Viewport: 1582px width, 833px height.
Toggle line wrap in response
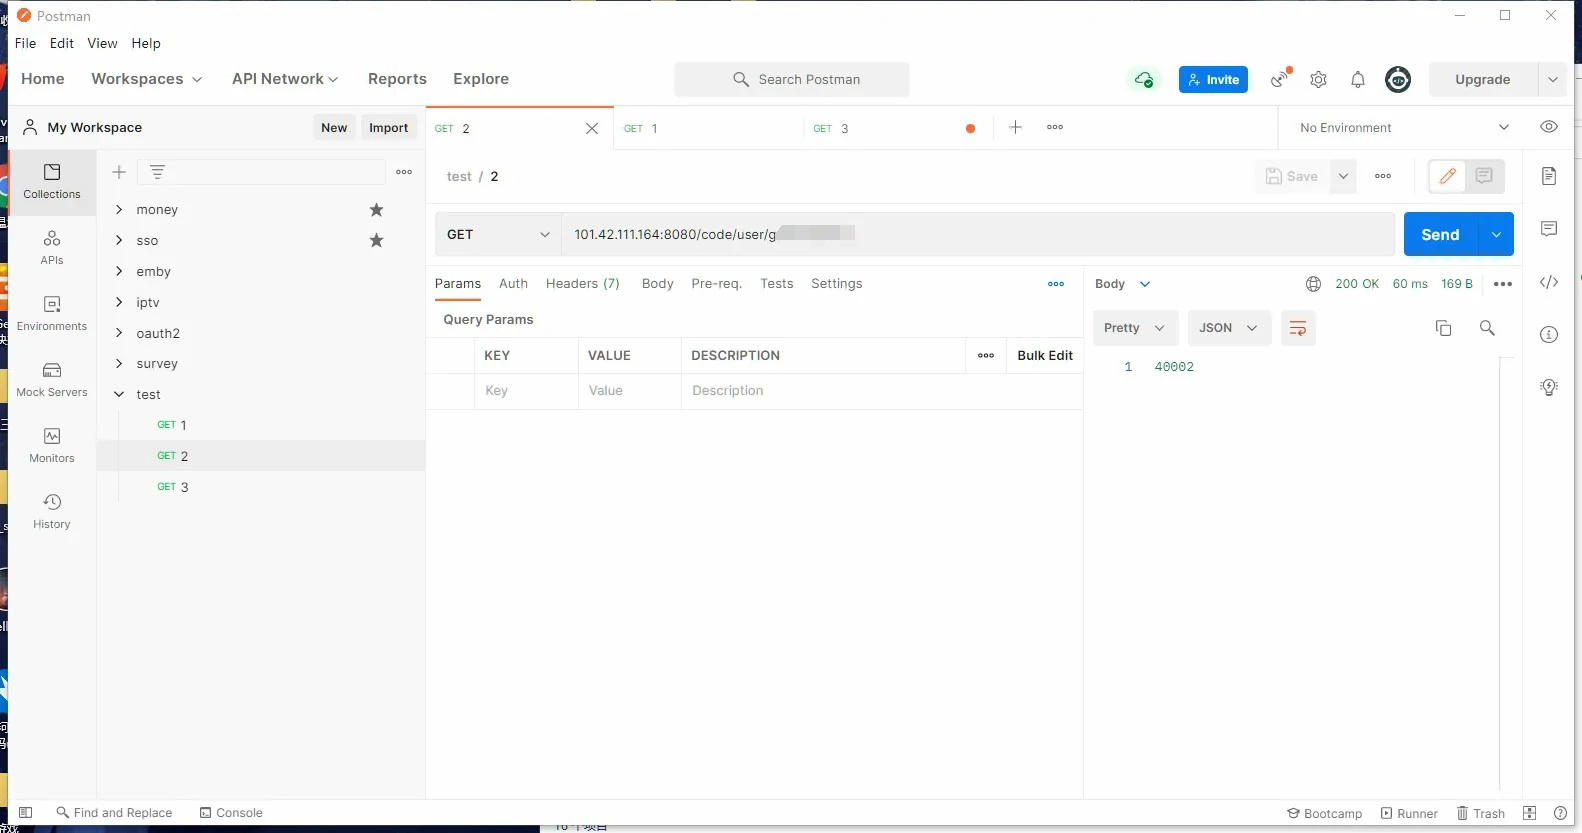click(x=1297, y=328)
